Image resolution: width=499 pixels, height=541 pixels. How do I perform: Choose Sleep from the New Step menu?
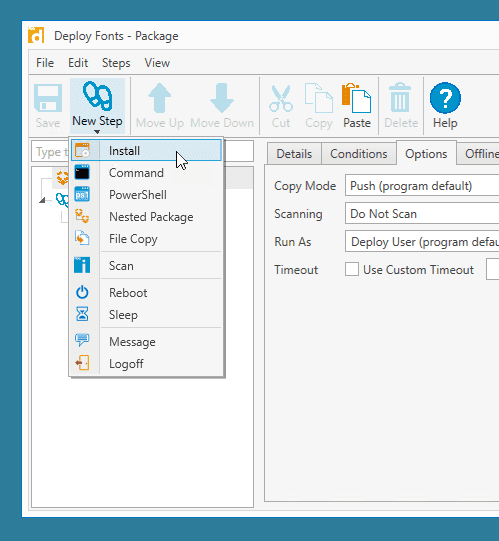coord(146,315)
